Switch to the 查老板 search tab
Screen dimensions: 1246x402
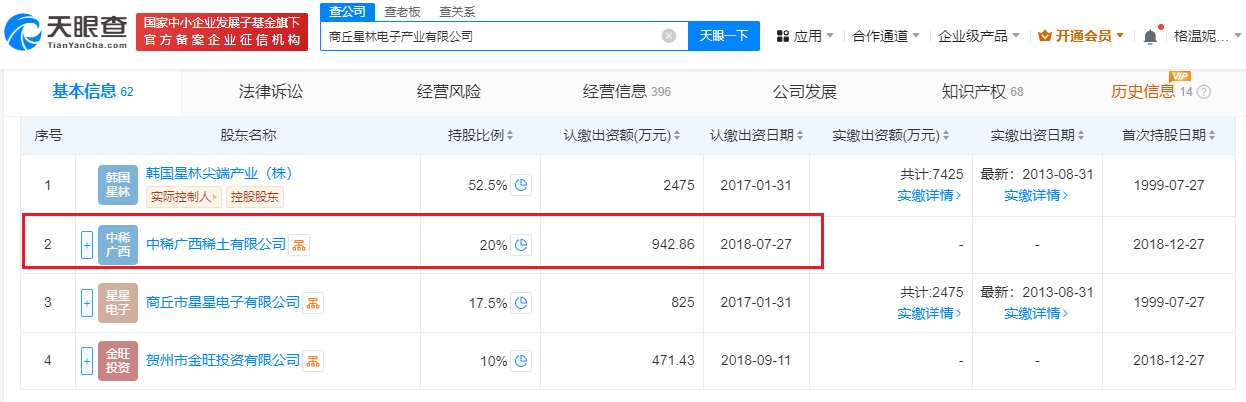400,12
